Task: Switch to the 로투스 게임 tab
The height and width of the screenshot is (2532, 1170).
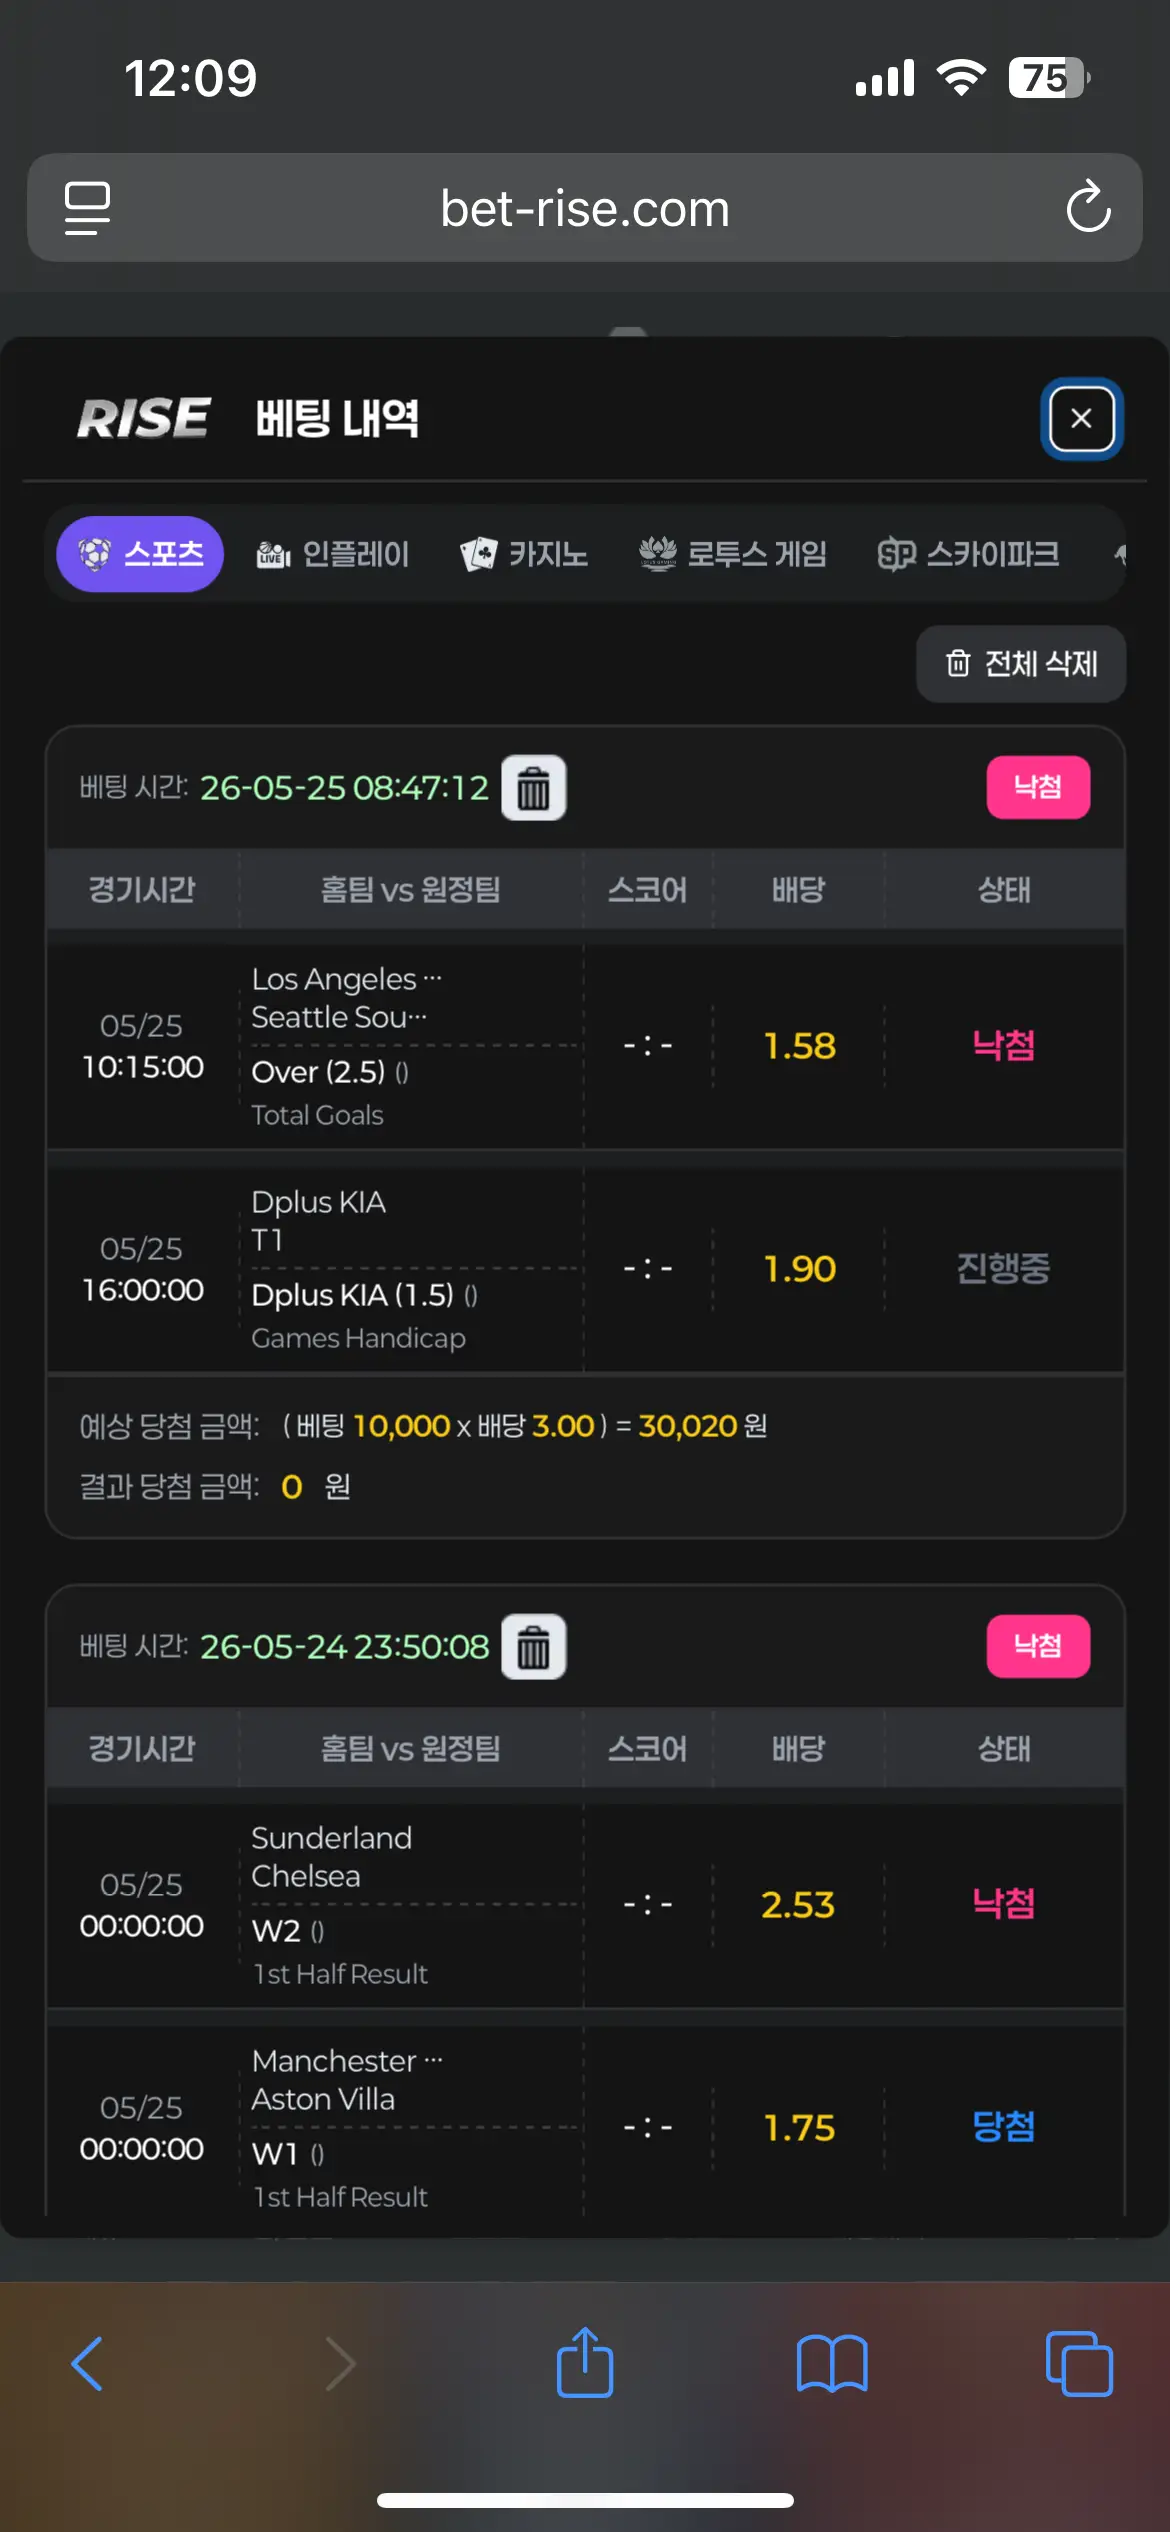Action: pos(733,554)
